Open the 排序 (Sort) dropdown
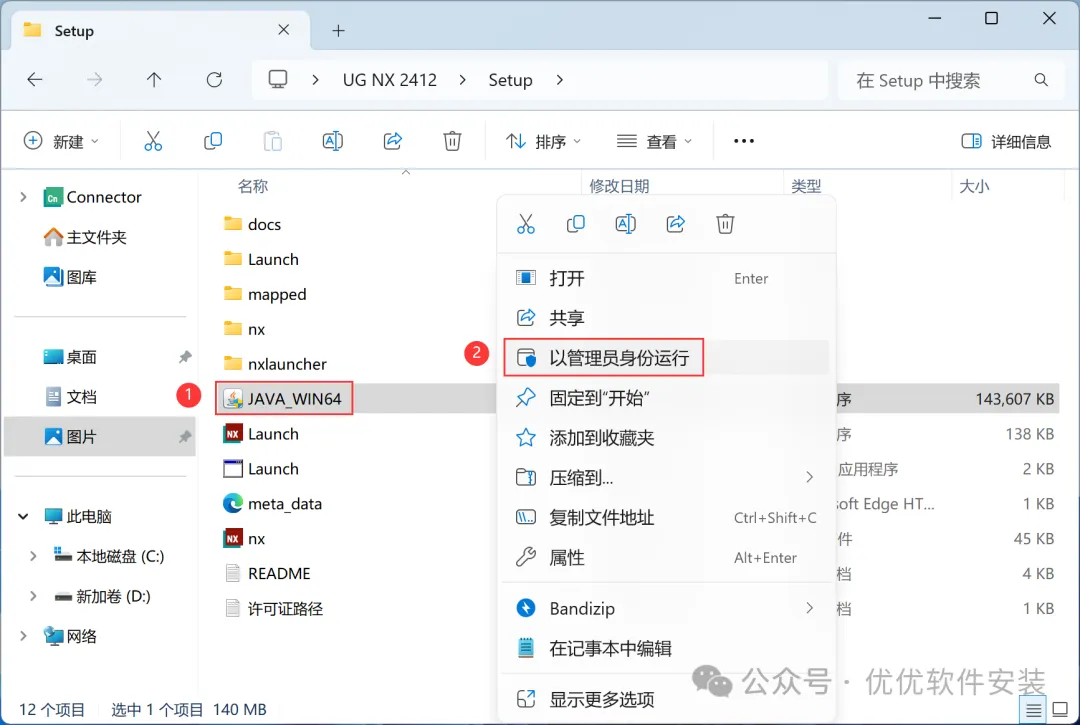1080x725 pixels. tap(543, 141)
